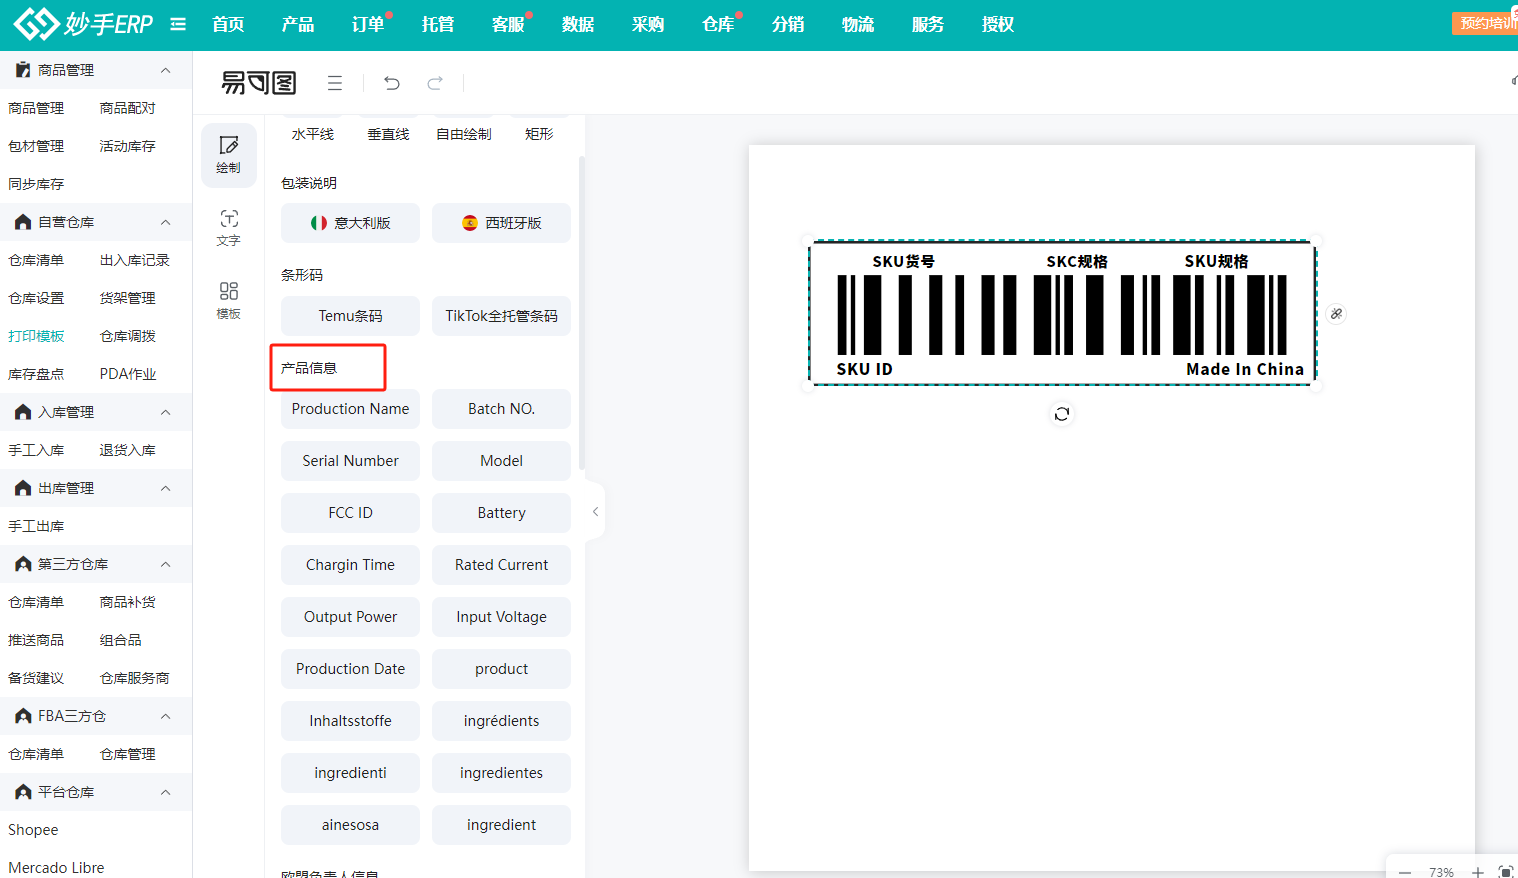
Task: Select the 文字 text tool
Action: (x=229, y=227)
